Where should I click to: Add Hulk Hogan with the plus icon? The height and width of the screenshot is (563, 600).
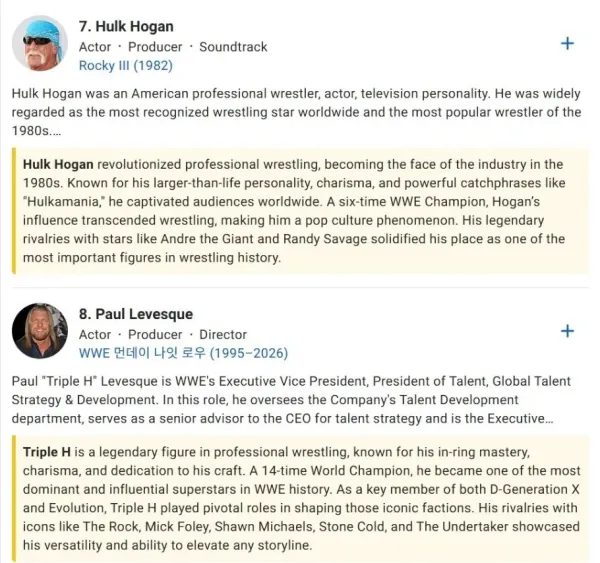pyautogui.click(x=567, y=44)
